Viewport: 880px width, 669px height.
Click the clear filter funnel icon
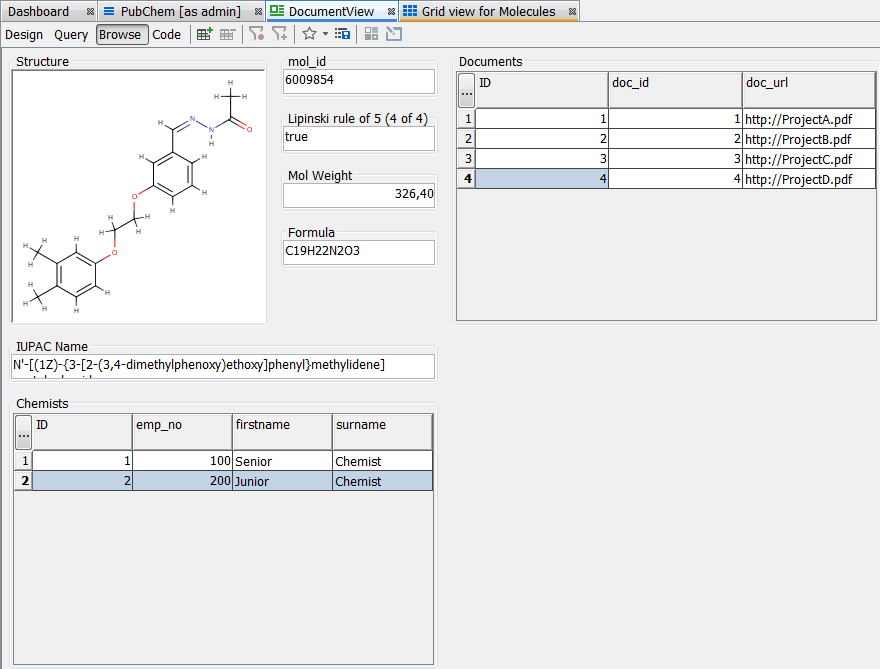[257, 34]
